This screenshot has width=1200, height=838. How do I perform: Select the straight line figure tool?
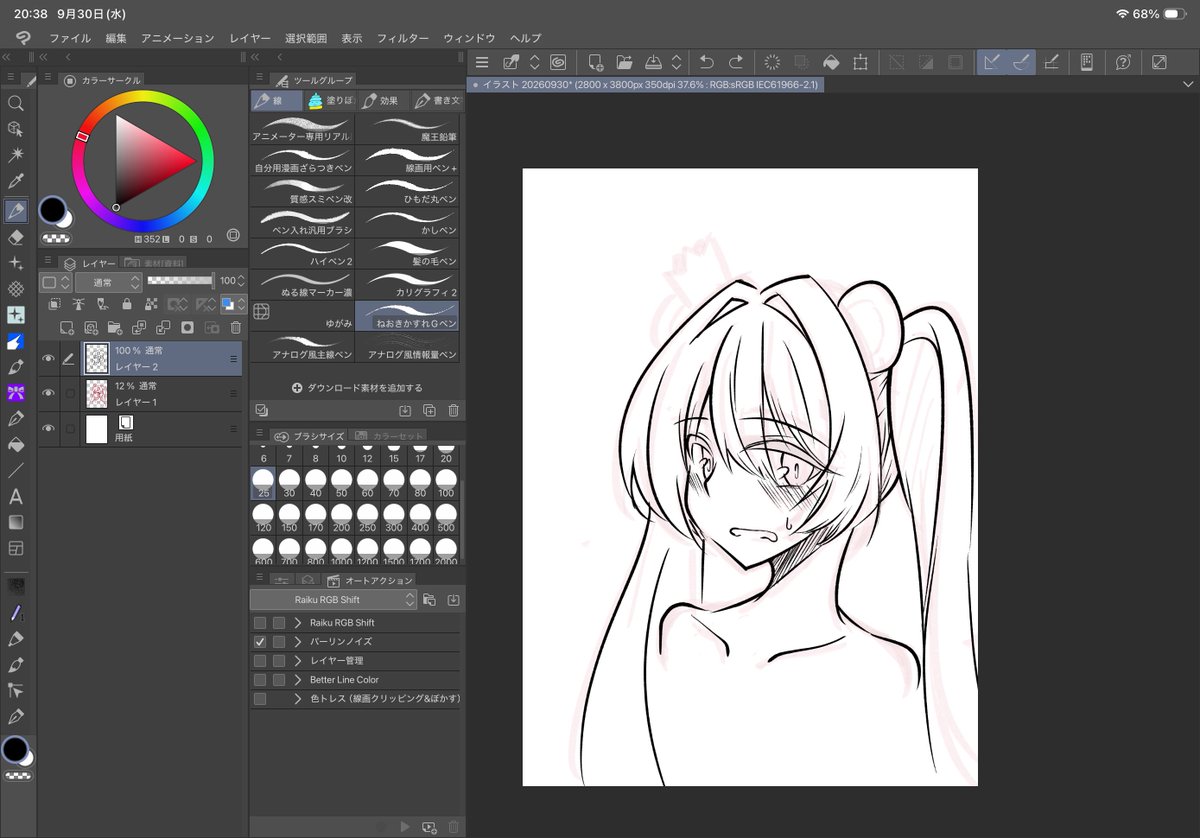[15, 470]
